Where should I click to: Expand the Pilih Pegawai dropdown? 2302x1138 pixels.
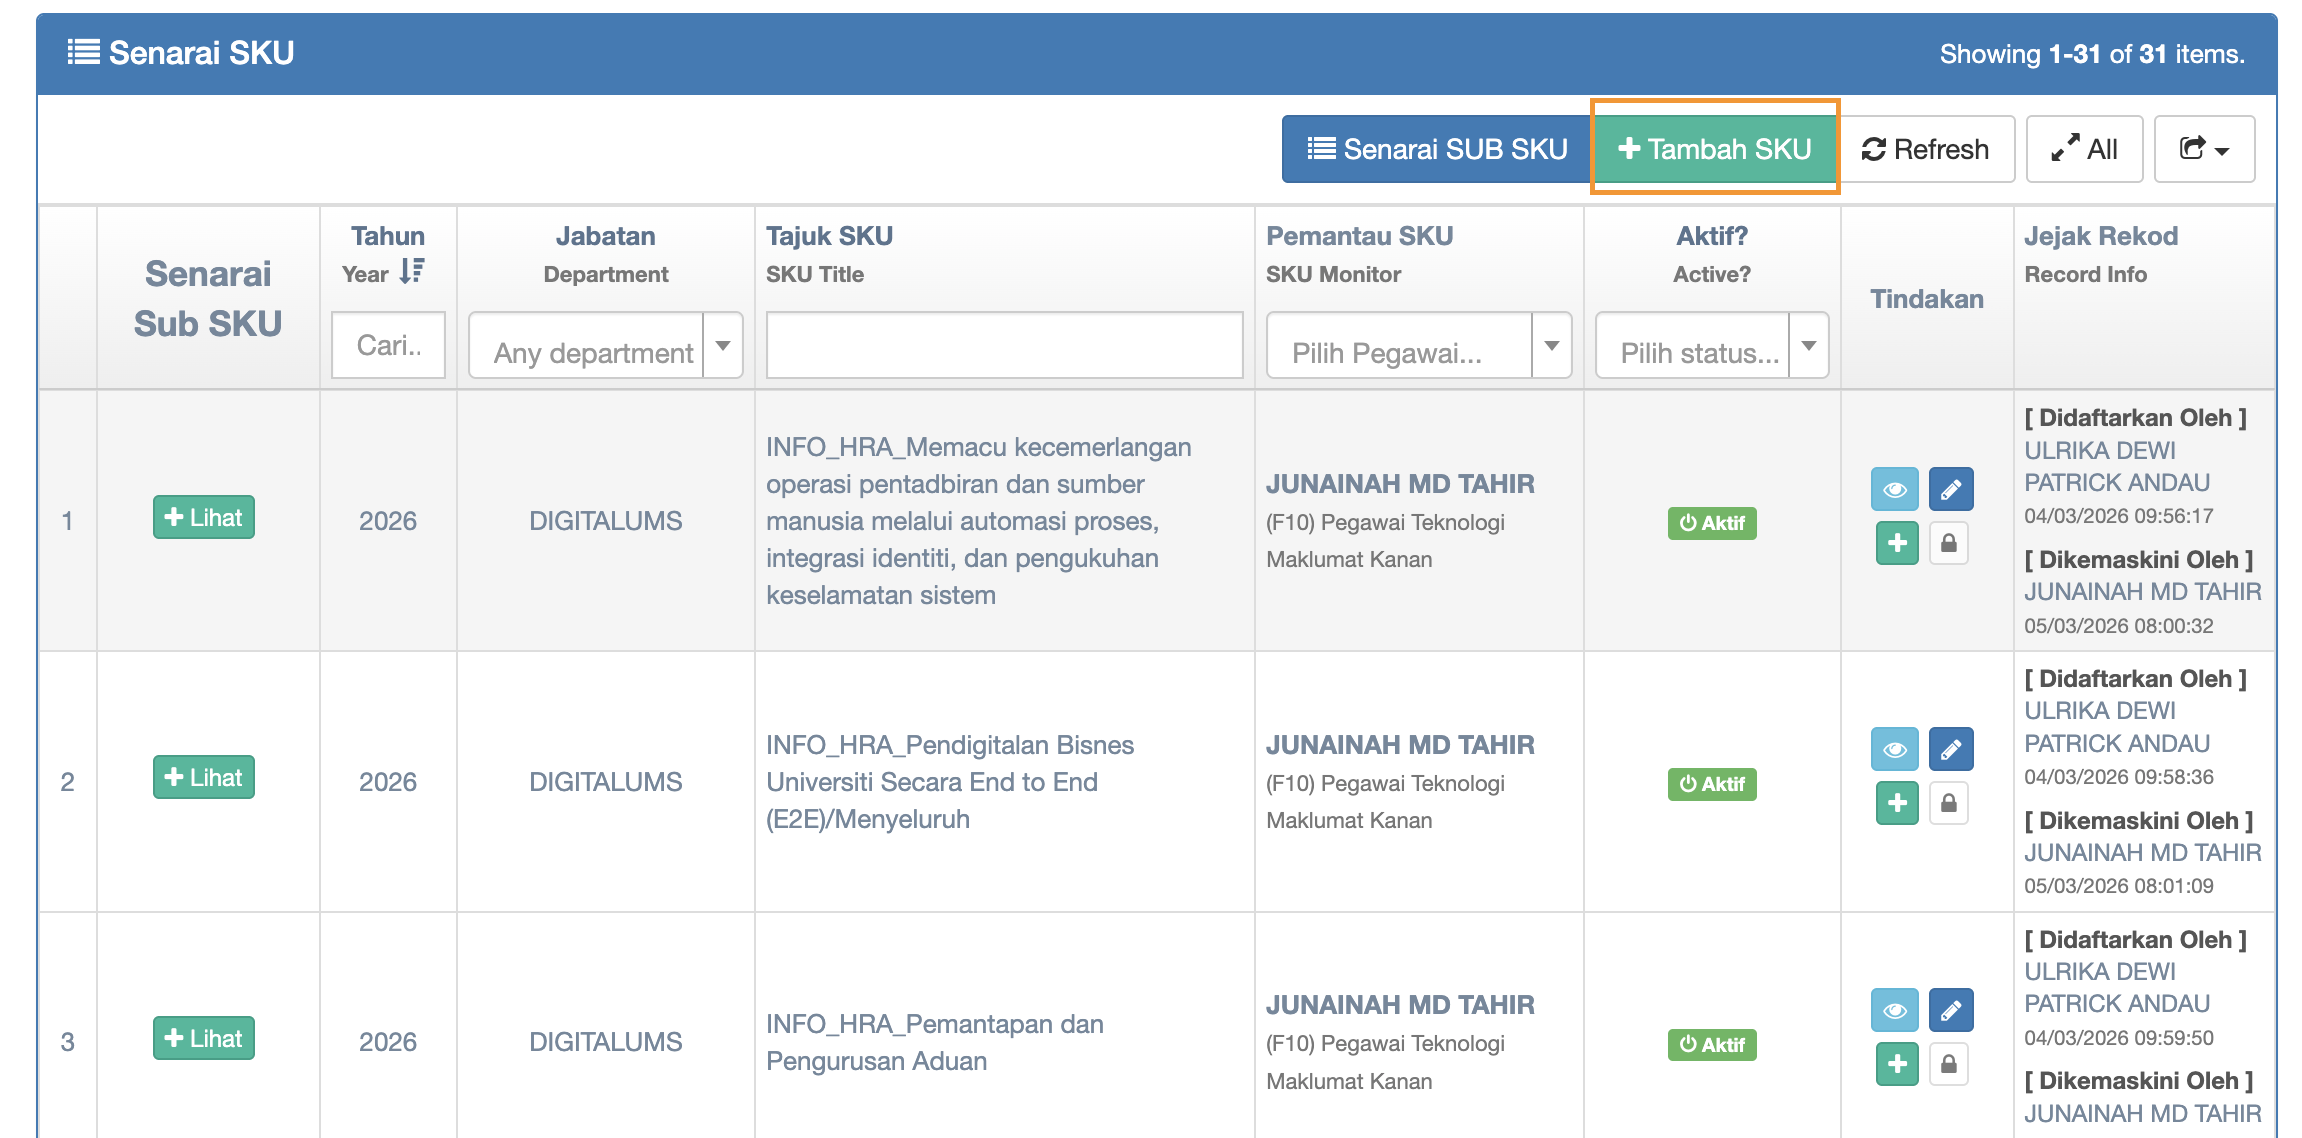click(x=1417, y=346)
